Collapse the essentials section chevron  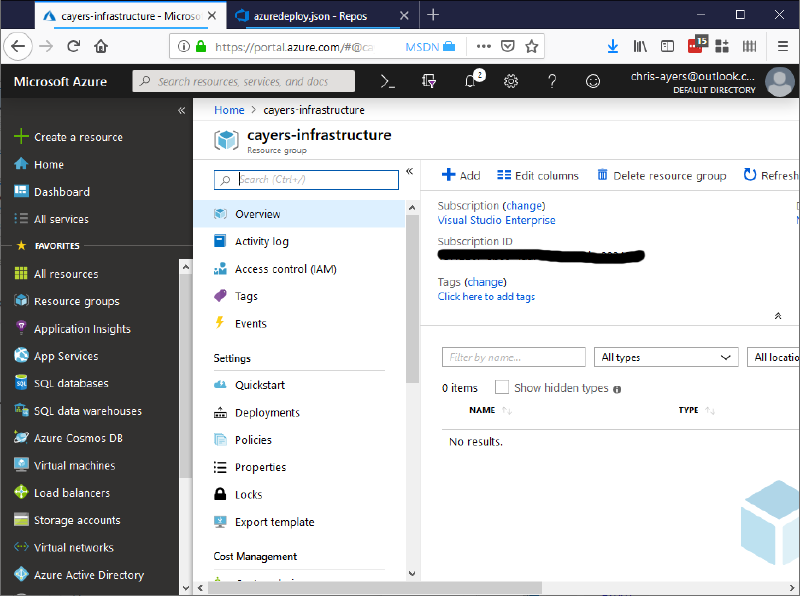point(778,316)
